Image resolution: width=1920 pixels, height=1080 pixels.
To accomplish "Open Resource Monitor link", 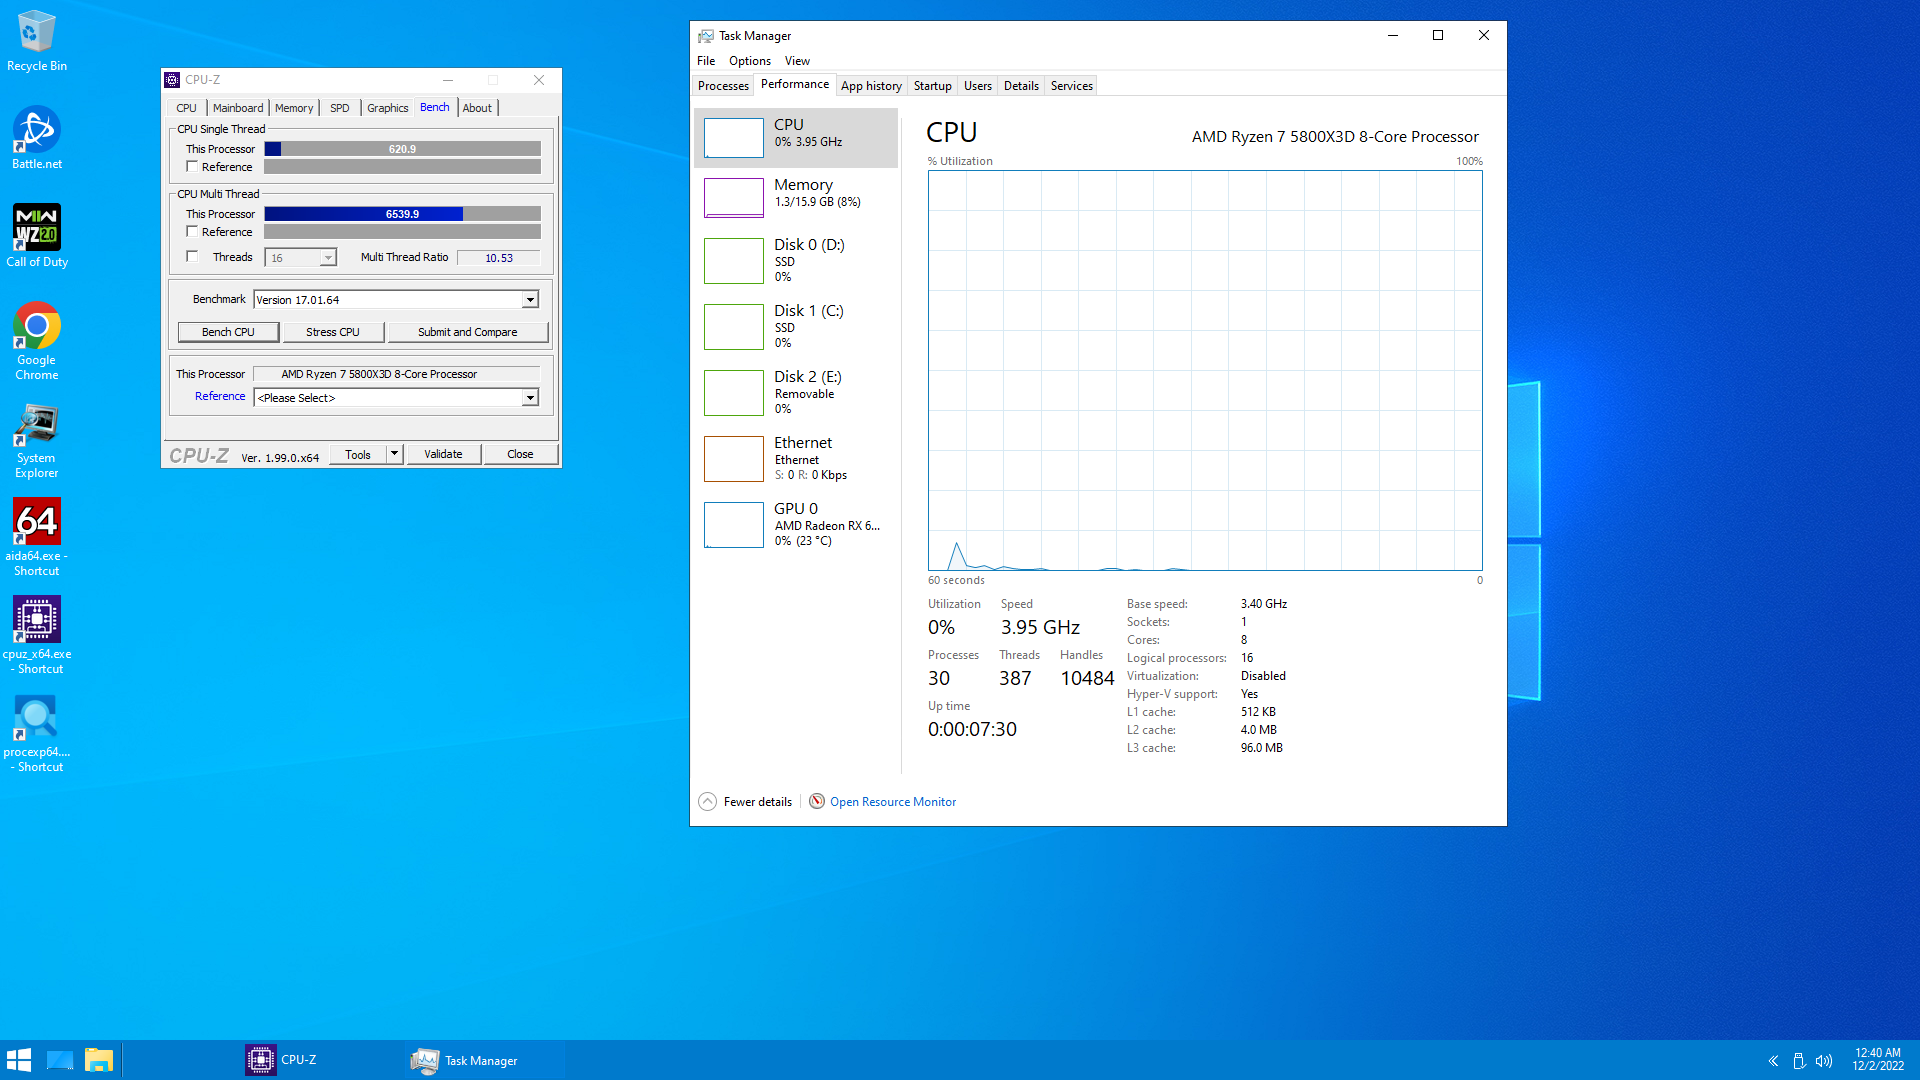I will click(x=893, y=802).
